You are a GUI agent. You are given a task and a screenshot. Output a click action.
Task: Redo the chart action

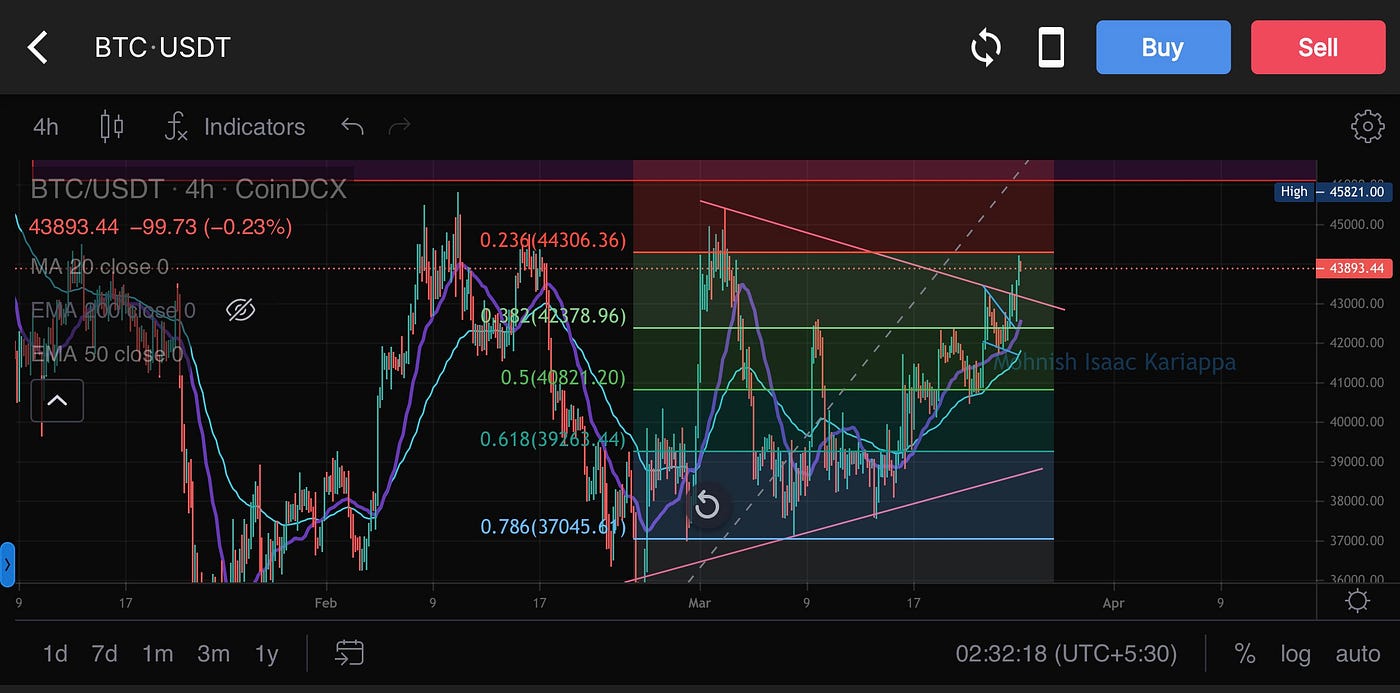pyautogui.click(x=399, y=127)
